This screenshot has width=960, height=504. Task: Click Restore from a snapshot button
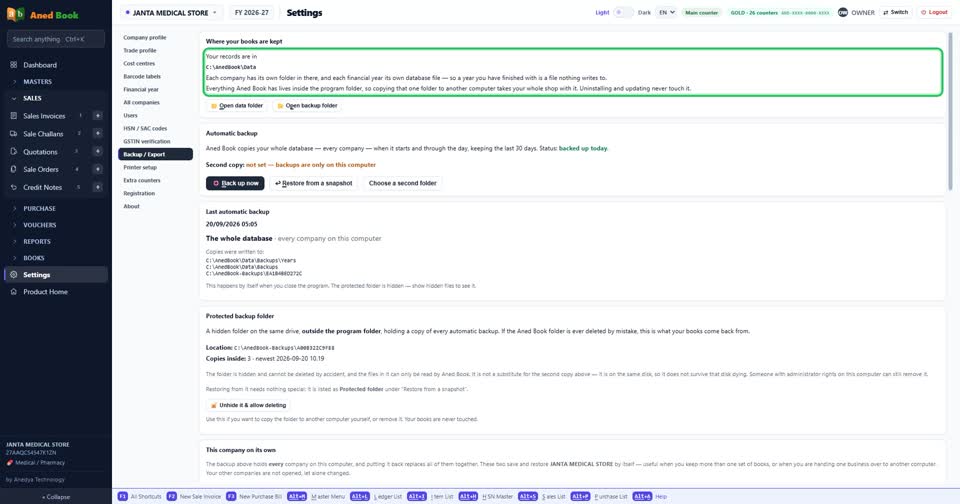click(x=313, y=183)
